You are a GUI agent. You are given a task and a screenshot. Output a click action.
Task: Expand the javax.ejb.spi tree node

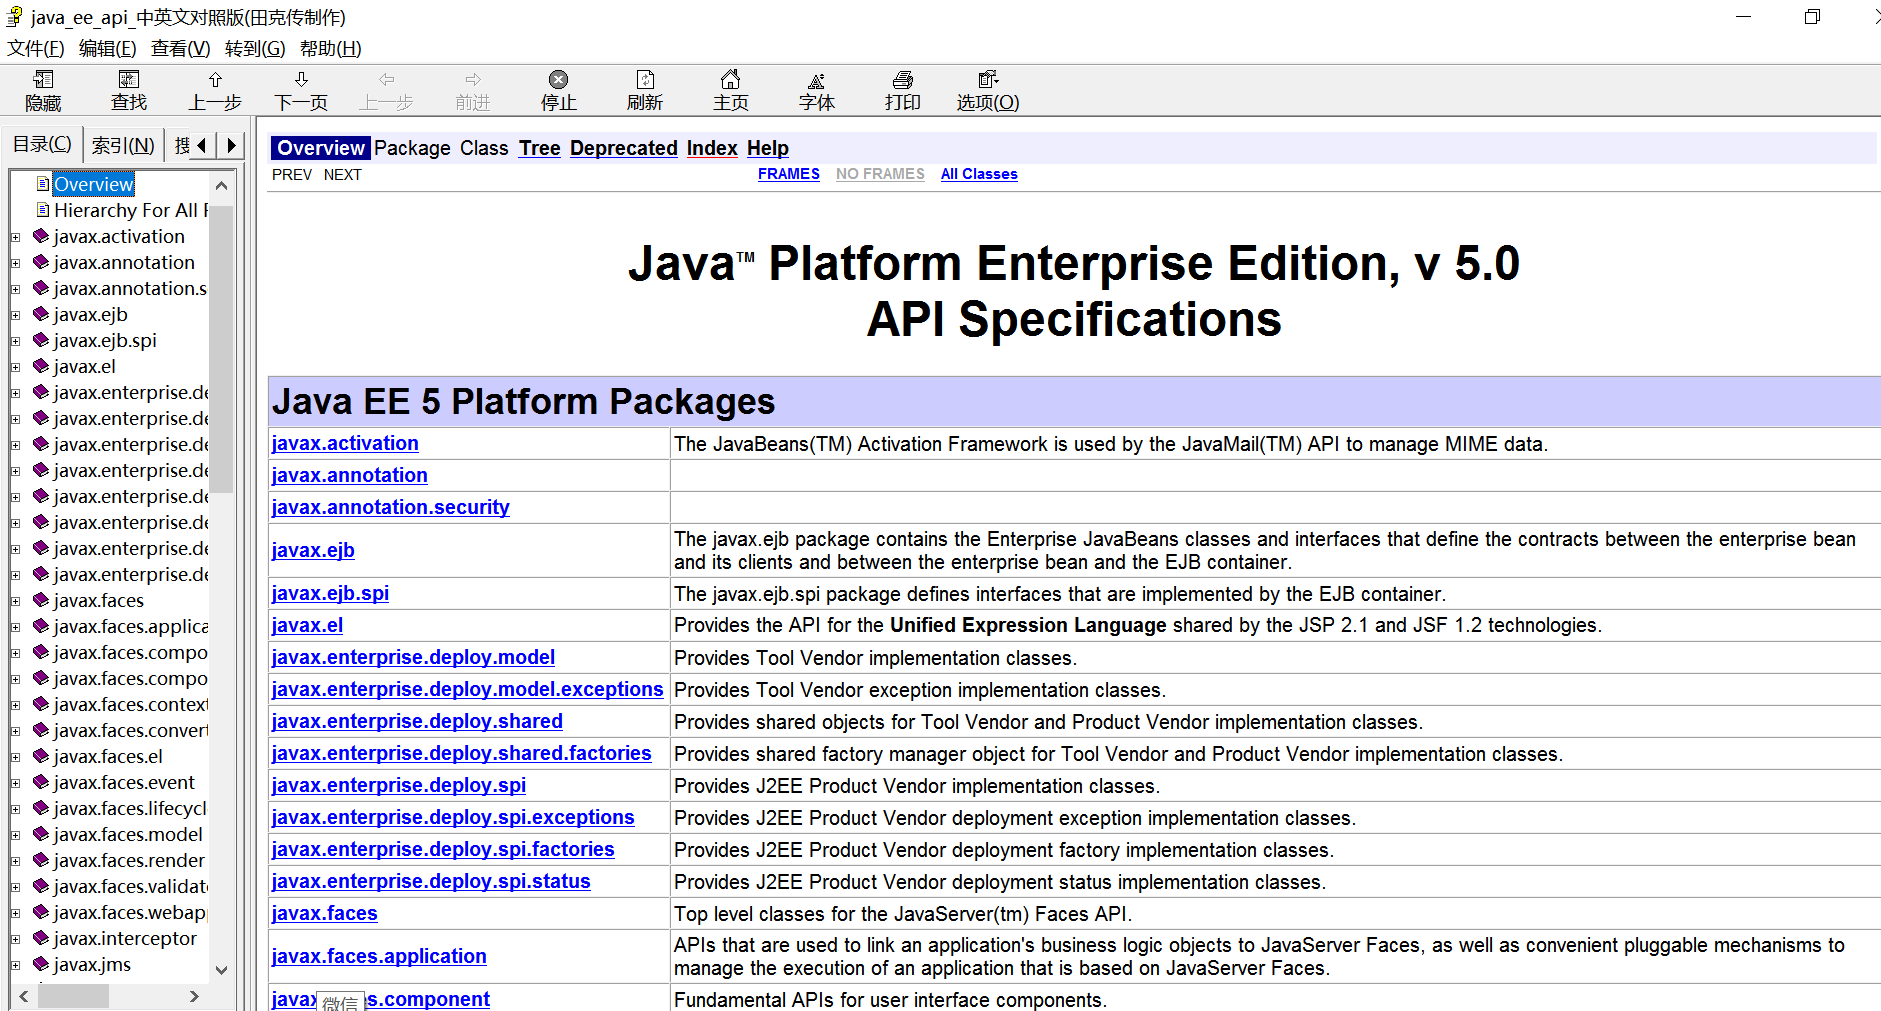point(15,341)
